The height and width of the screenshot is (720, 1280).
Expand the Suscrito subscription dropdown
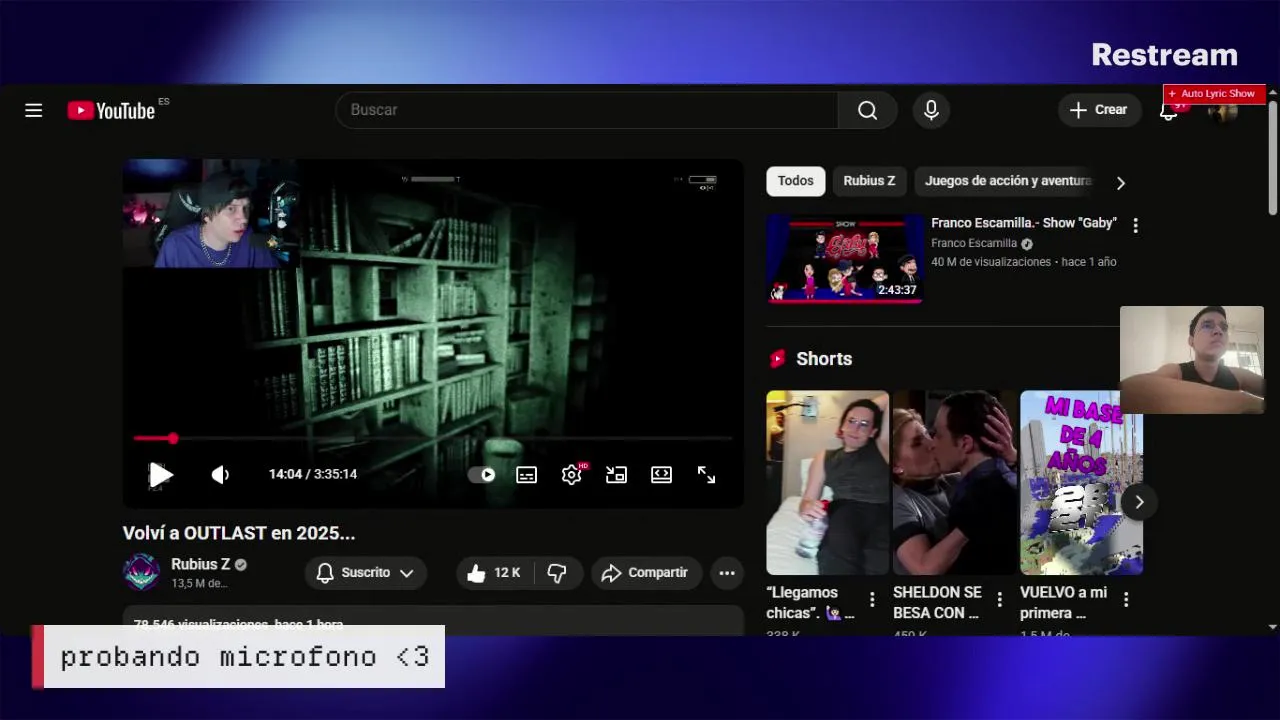coord(366,573)
